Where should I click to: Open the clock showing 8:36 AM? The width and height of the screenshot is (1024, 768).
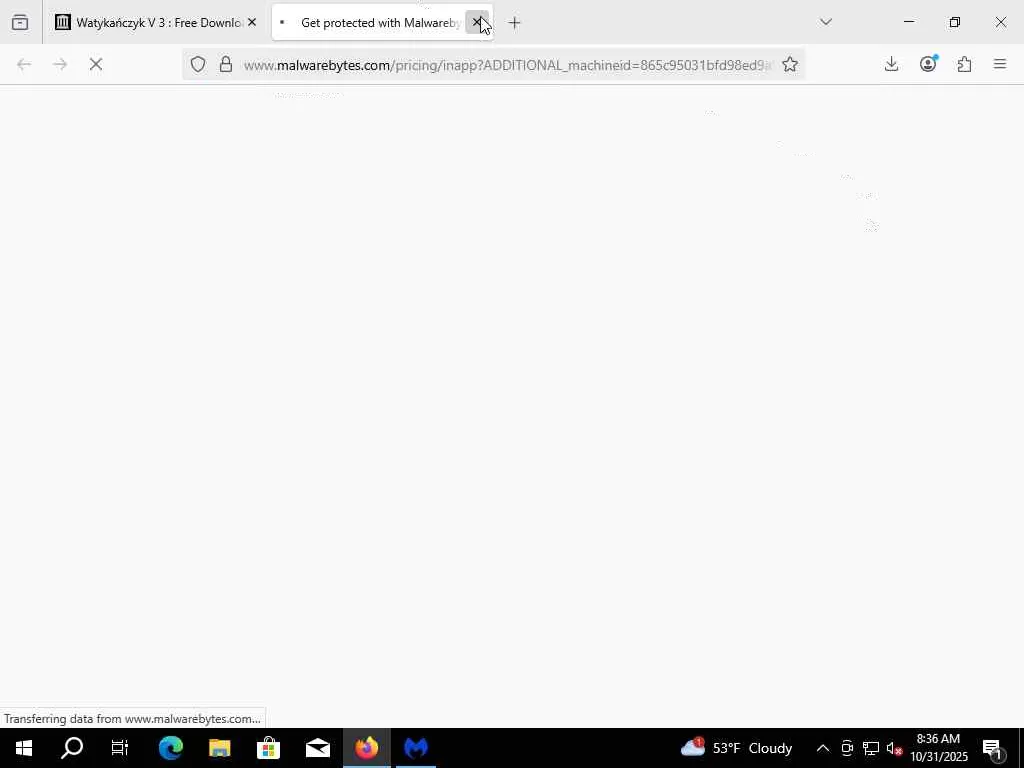point(939,748)
